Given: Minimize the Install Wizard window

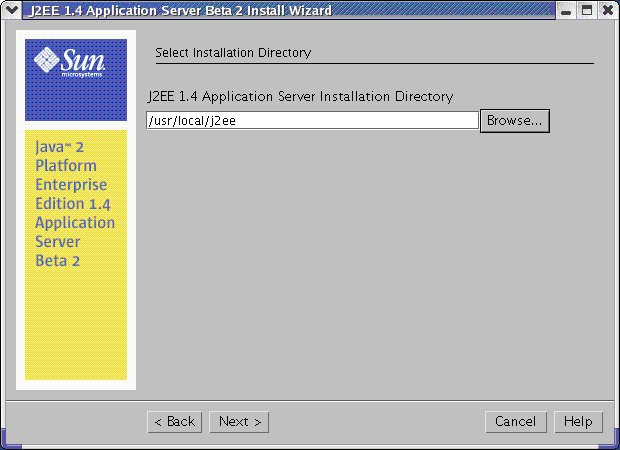Looking at the screenshot, I should point(567,10).
